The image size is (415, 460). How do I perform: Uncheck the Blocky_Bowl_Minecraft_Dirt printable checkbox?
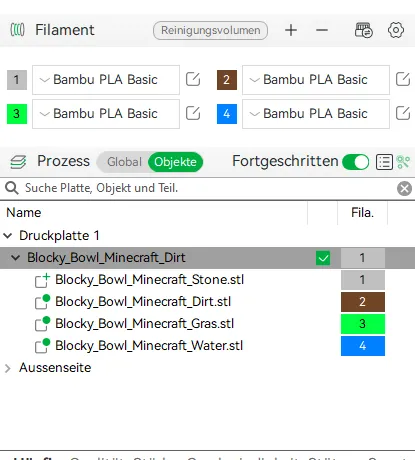tap(323, 258)
